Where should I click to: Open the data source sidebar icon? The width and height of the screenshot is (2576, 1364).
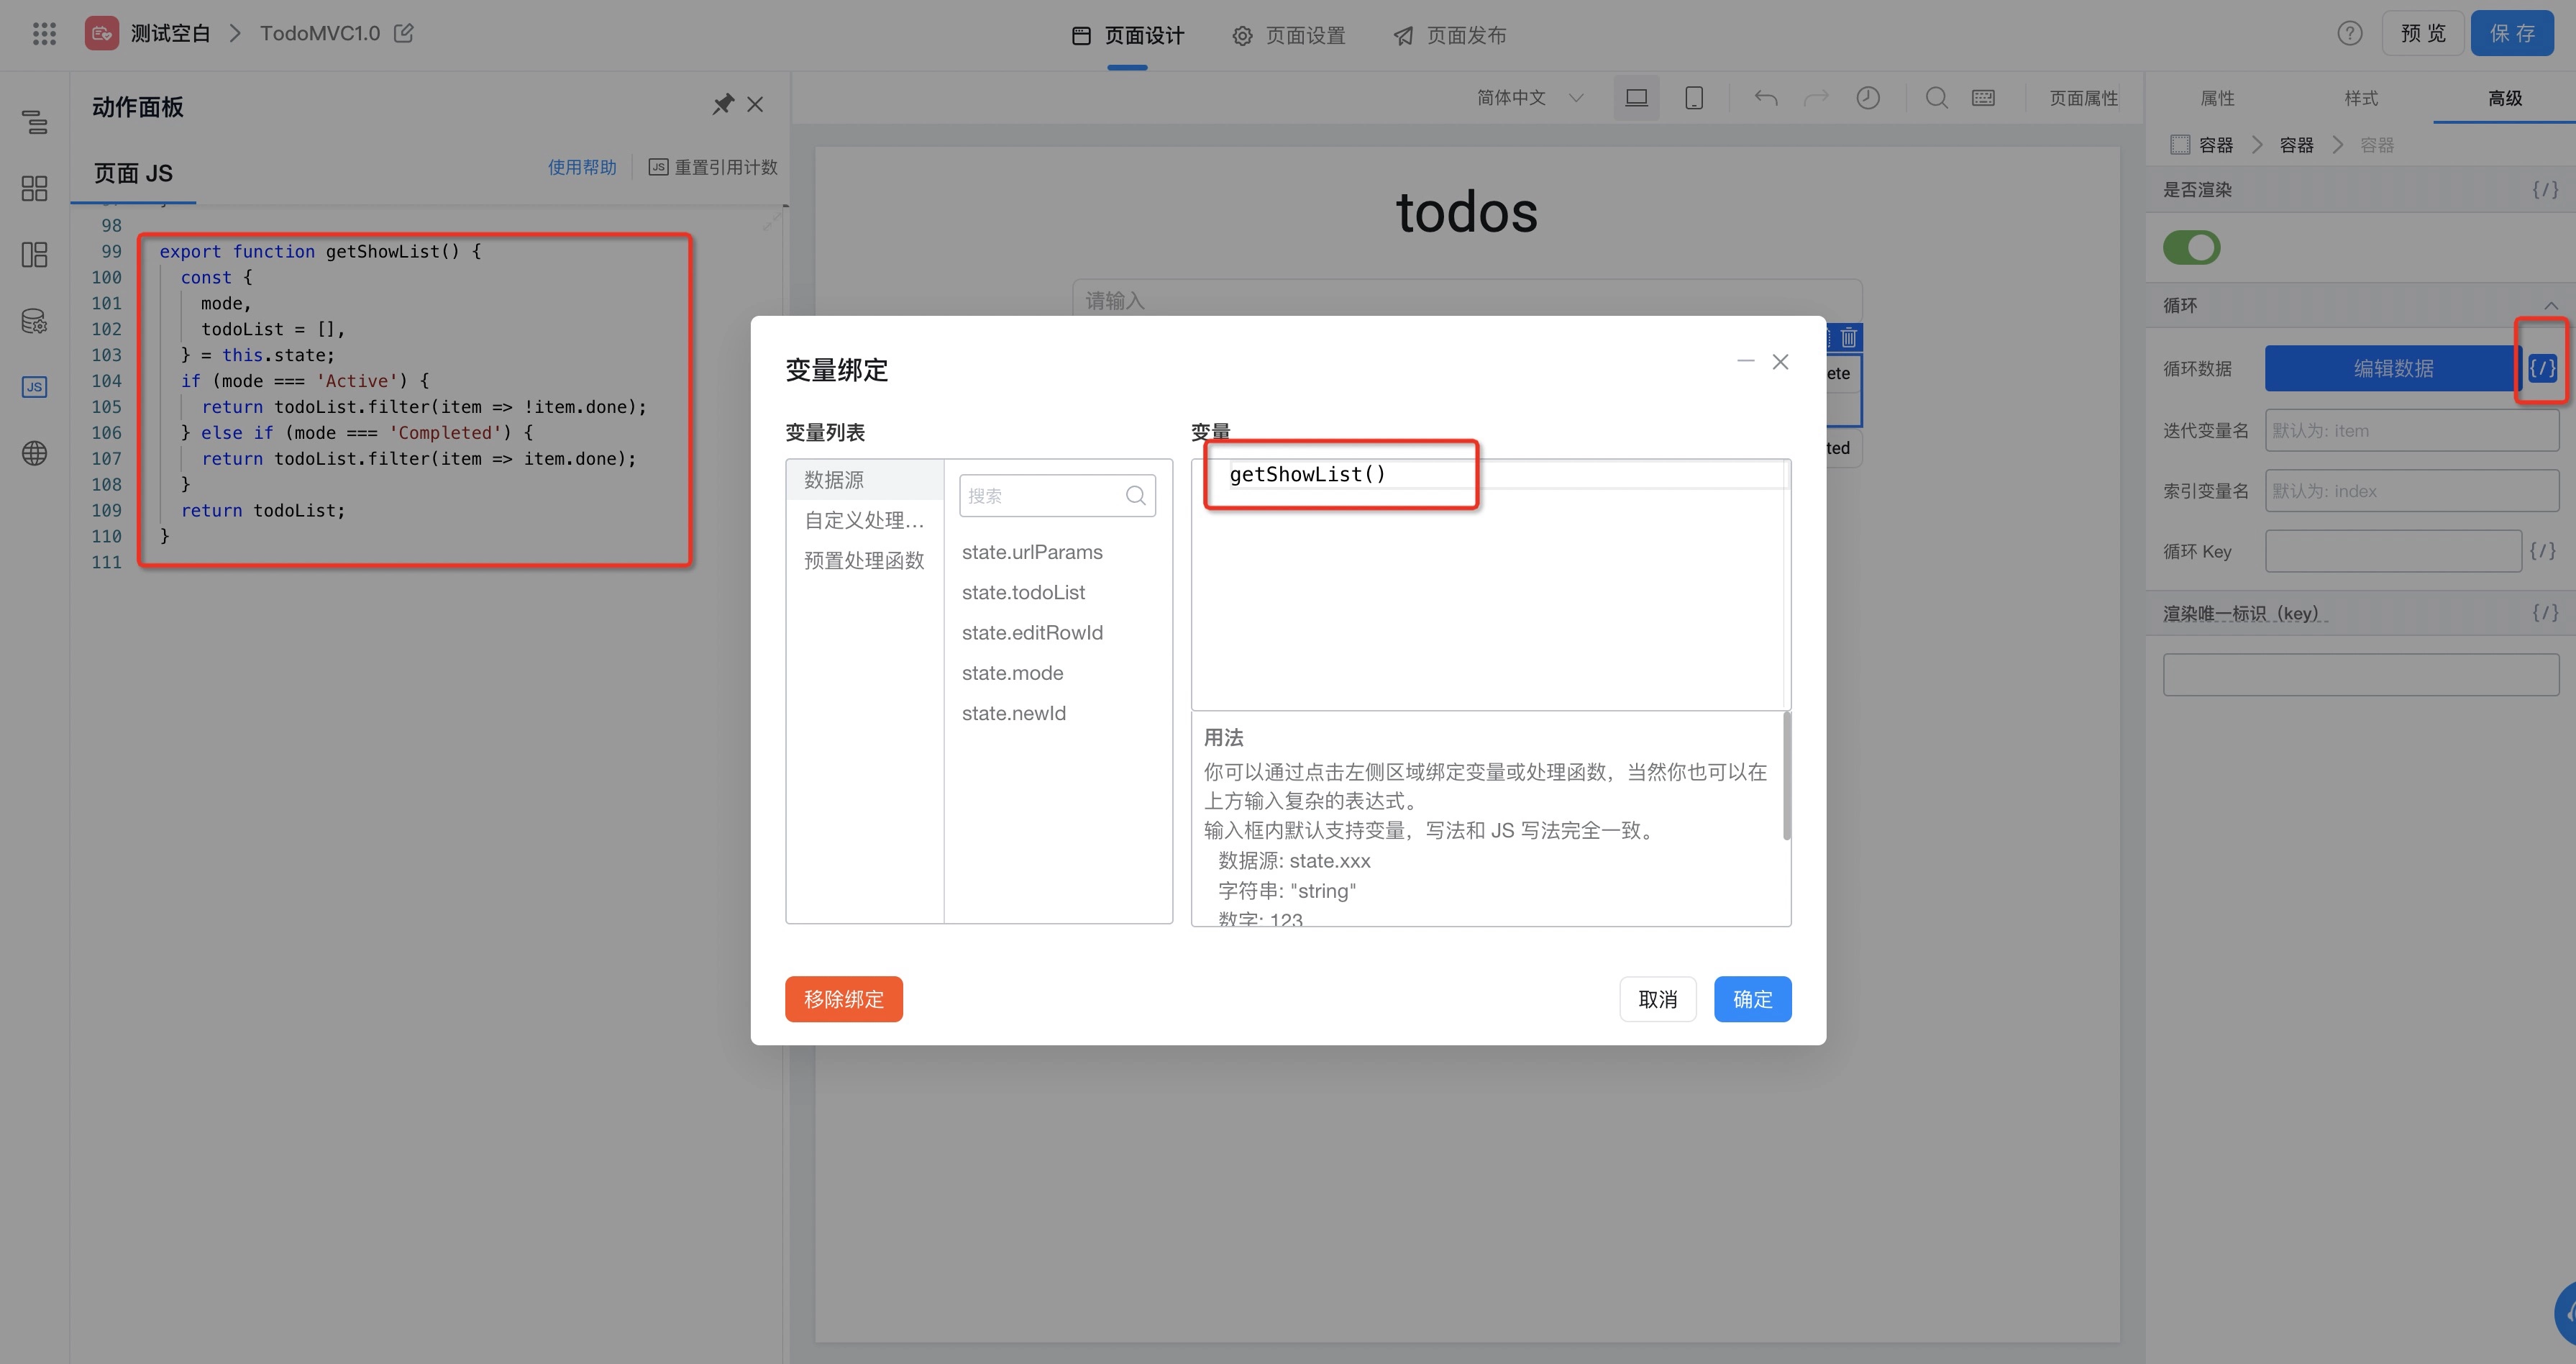coord(34,321)
